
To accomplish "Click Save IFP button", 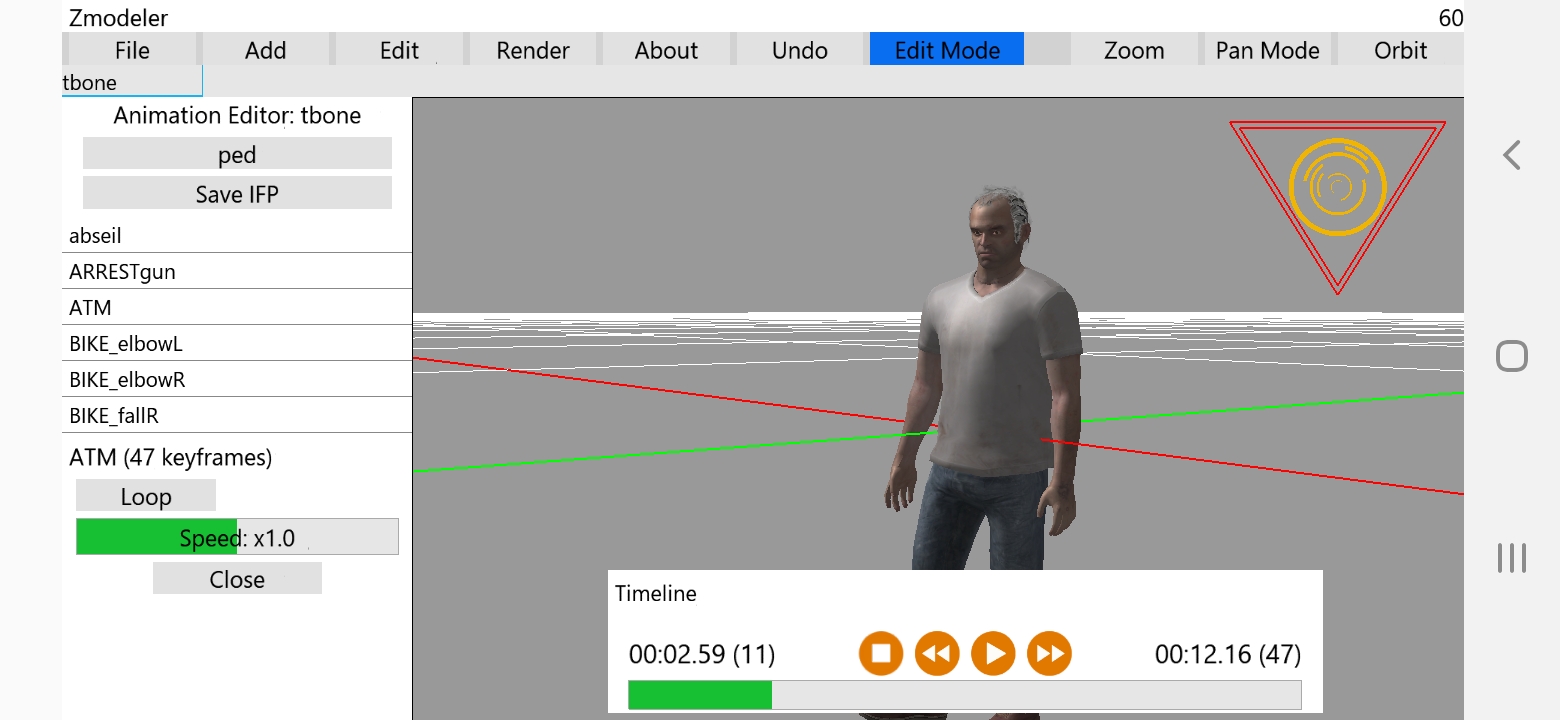I will [237, 193].
